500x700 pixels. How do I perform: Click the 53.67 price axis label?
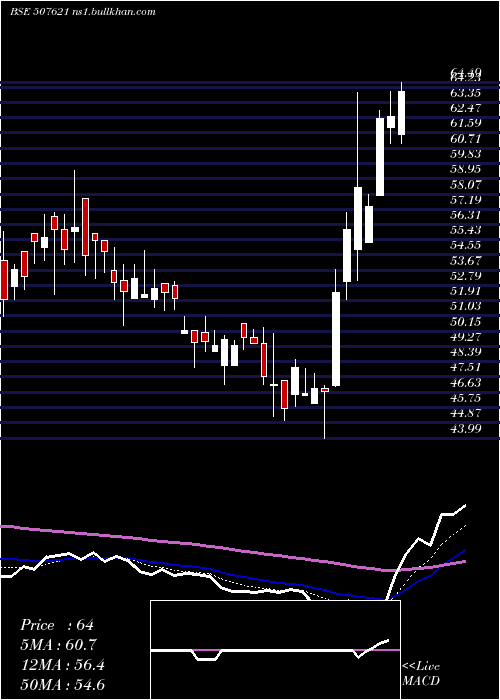pyautogui.click(x=465, y=261)
